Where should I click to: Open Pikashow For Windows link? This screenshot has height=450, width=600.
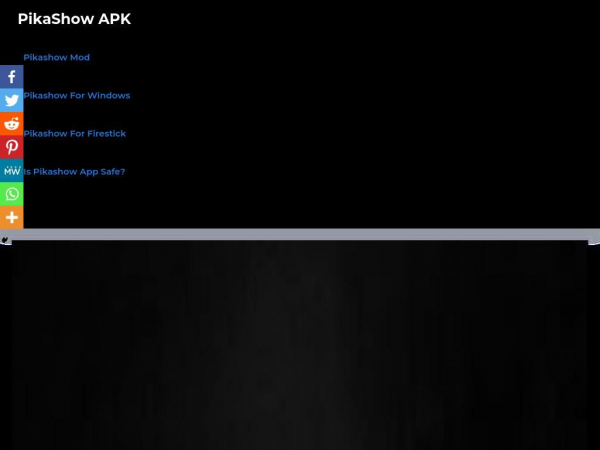tap(77, 95)
